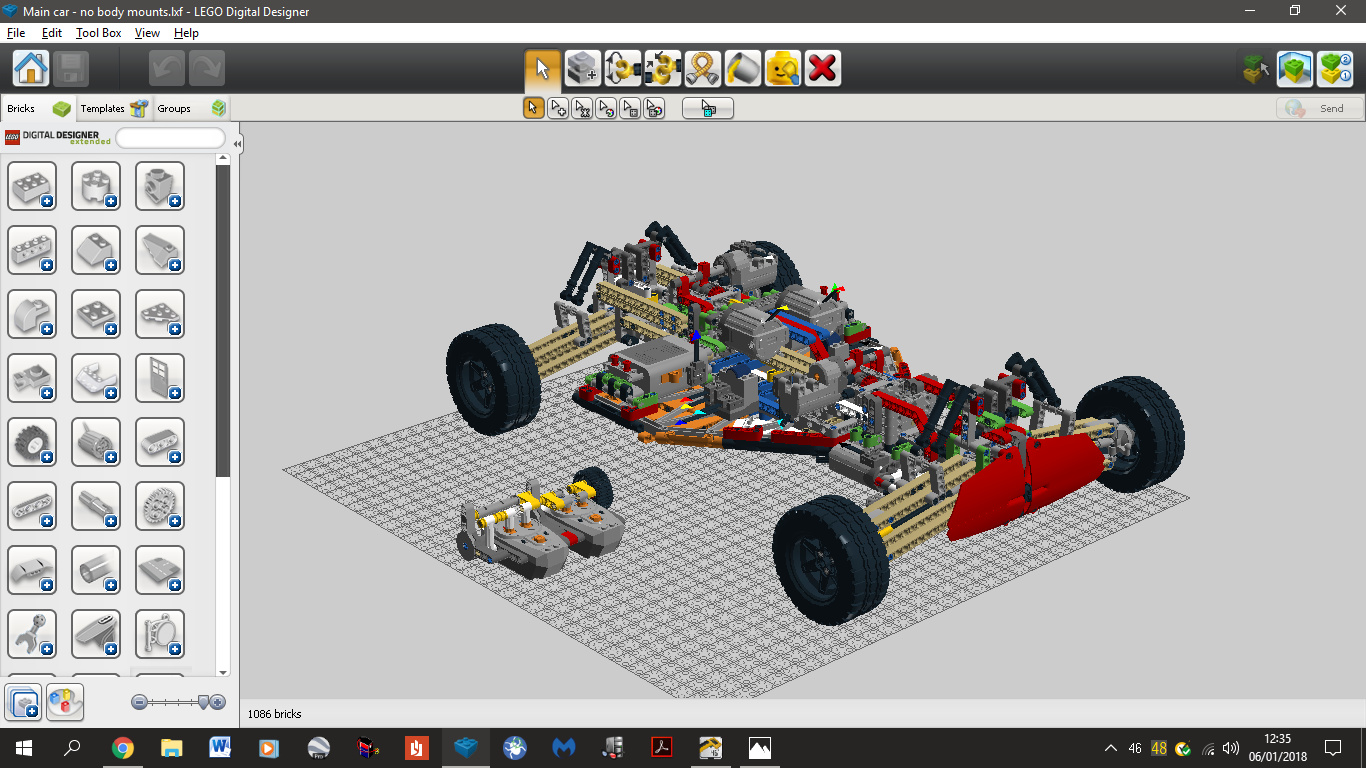Click the Undo arrow button

coord(167,68)
